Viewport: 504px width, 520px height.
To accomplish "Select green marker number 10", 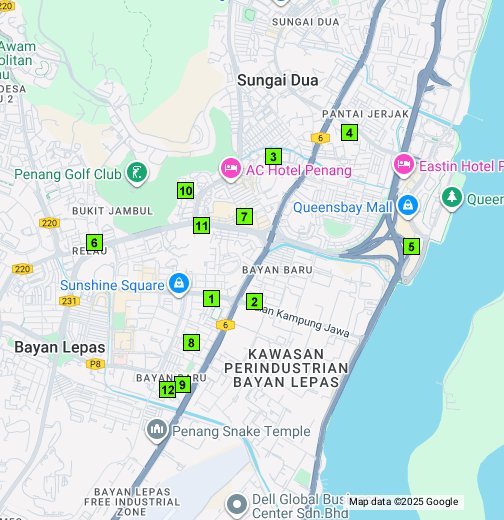I will (x=186, y=191).
